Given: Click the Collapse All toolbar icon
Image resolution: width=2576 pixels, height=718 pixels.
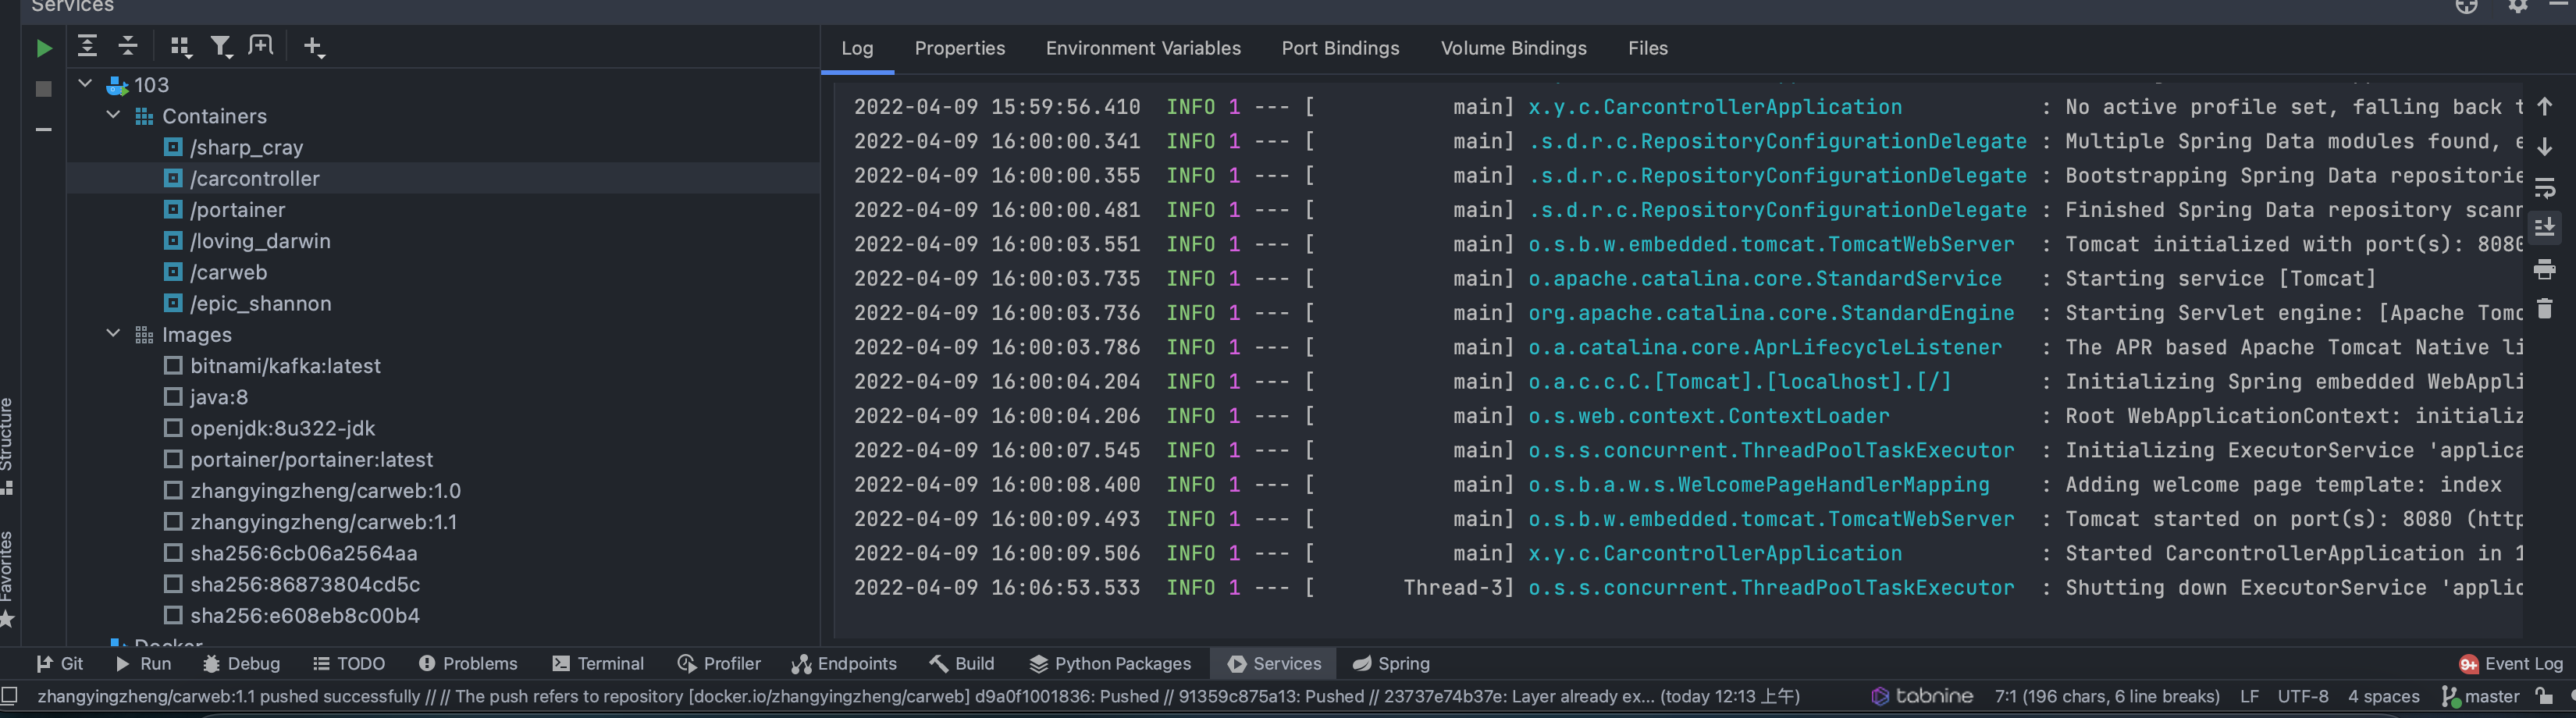Looking at the screenshot, I should [128, 46].
